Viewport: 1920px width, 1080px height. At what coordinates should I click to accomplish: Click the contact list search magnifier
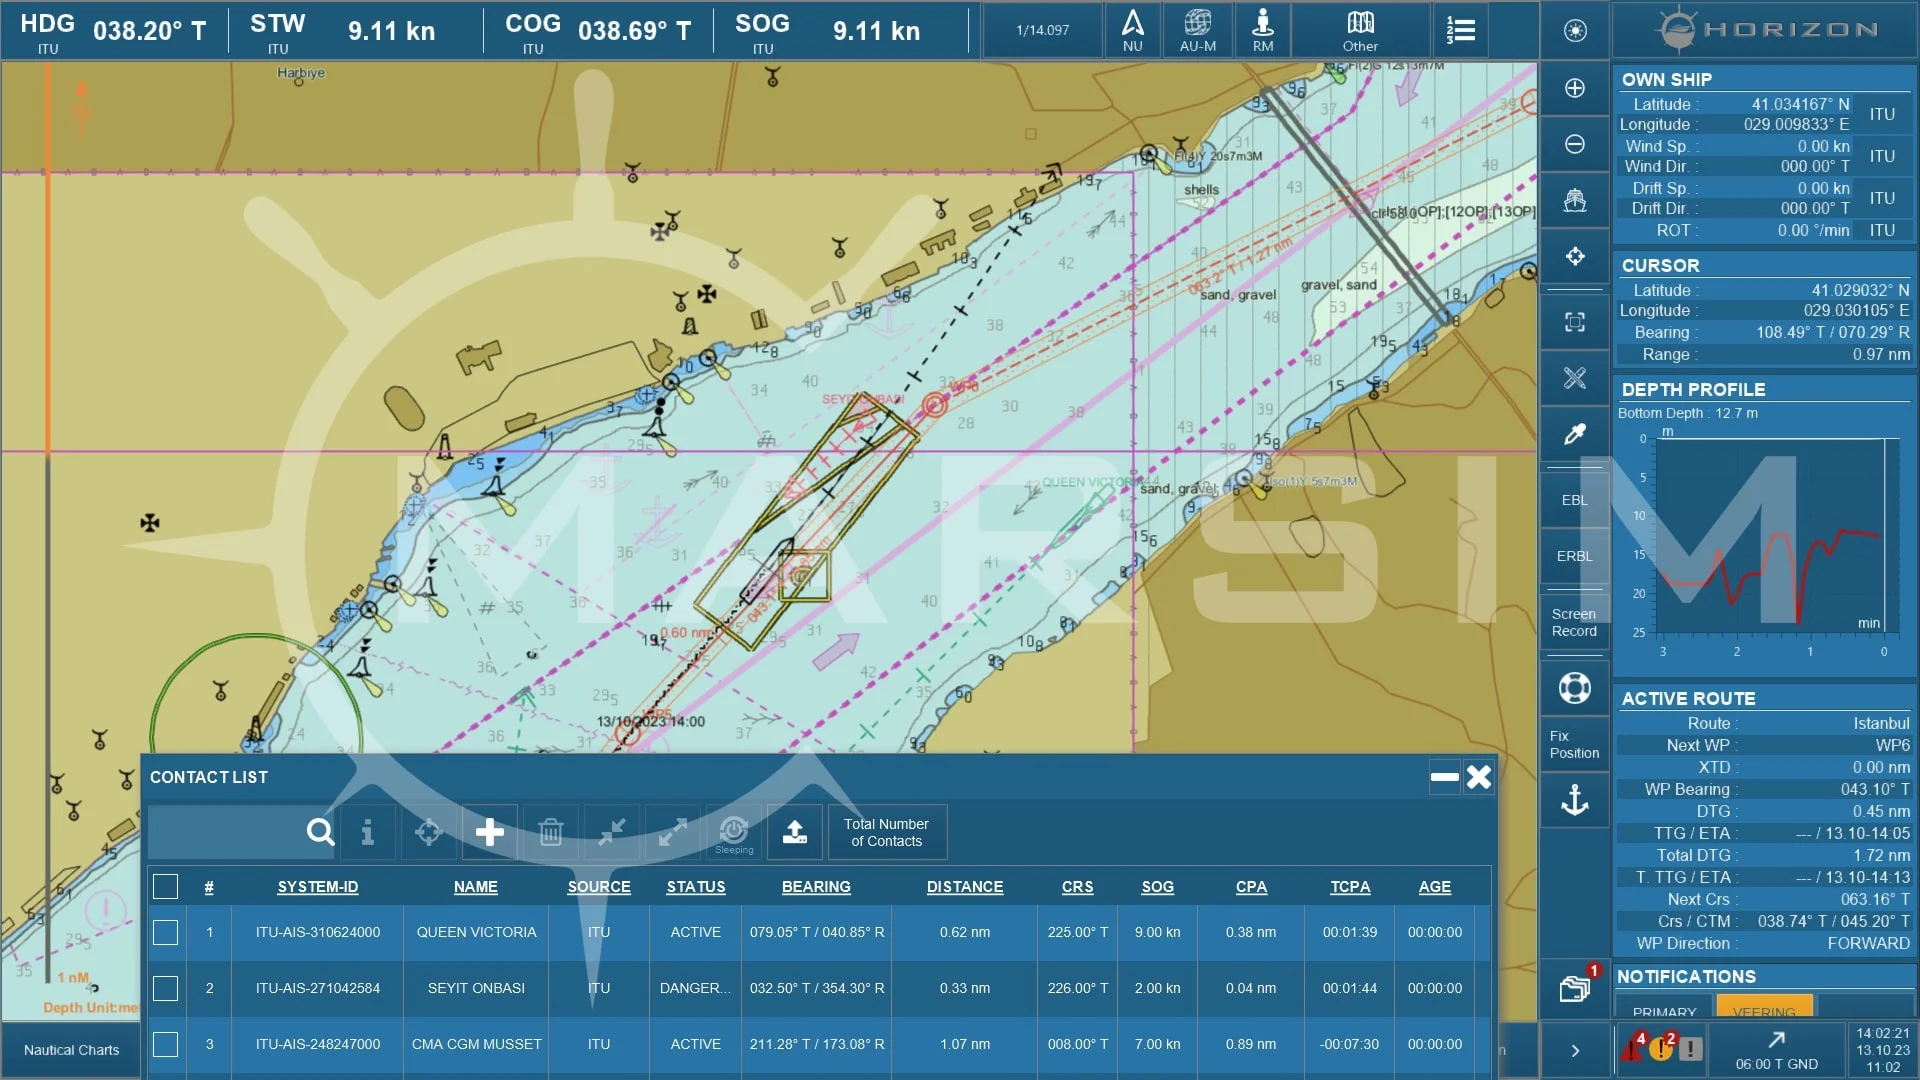coord(320,832)
